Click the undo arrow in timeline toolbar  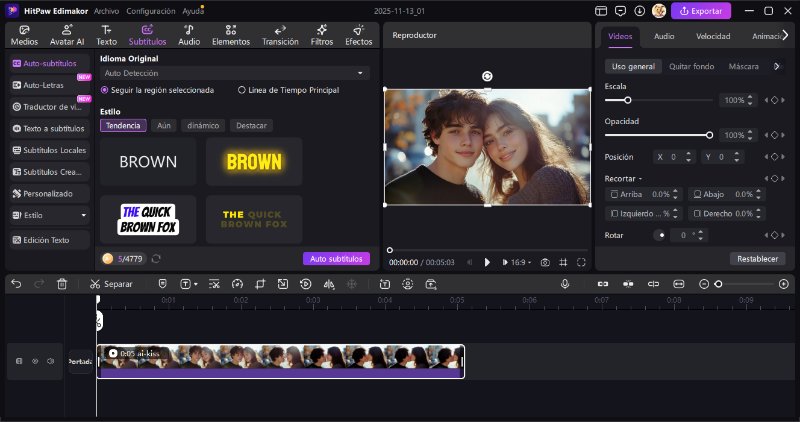[x=16, y=284]
